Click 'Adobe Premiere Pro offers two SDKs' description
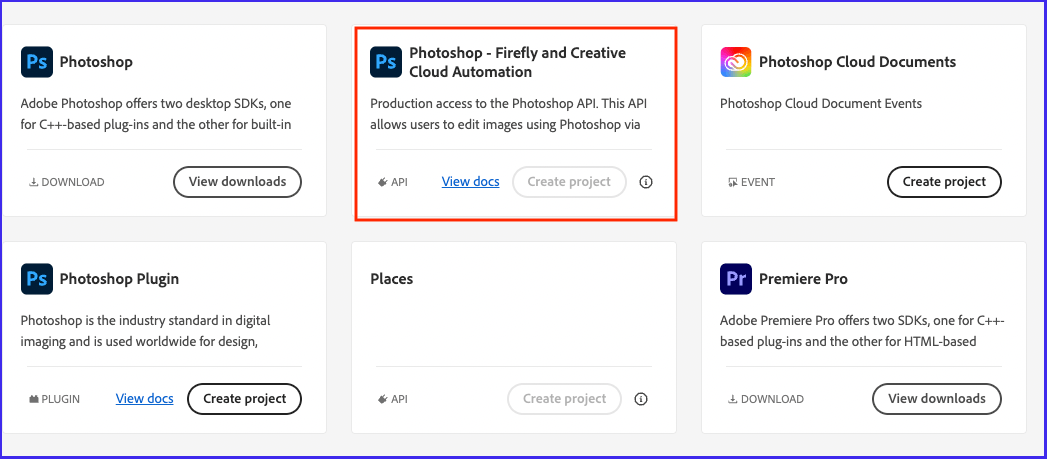Viewport: 1047px width, 459px height. click(x=862, y=331)
